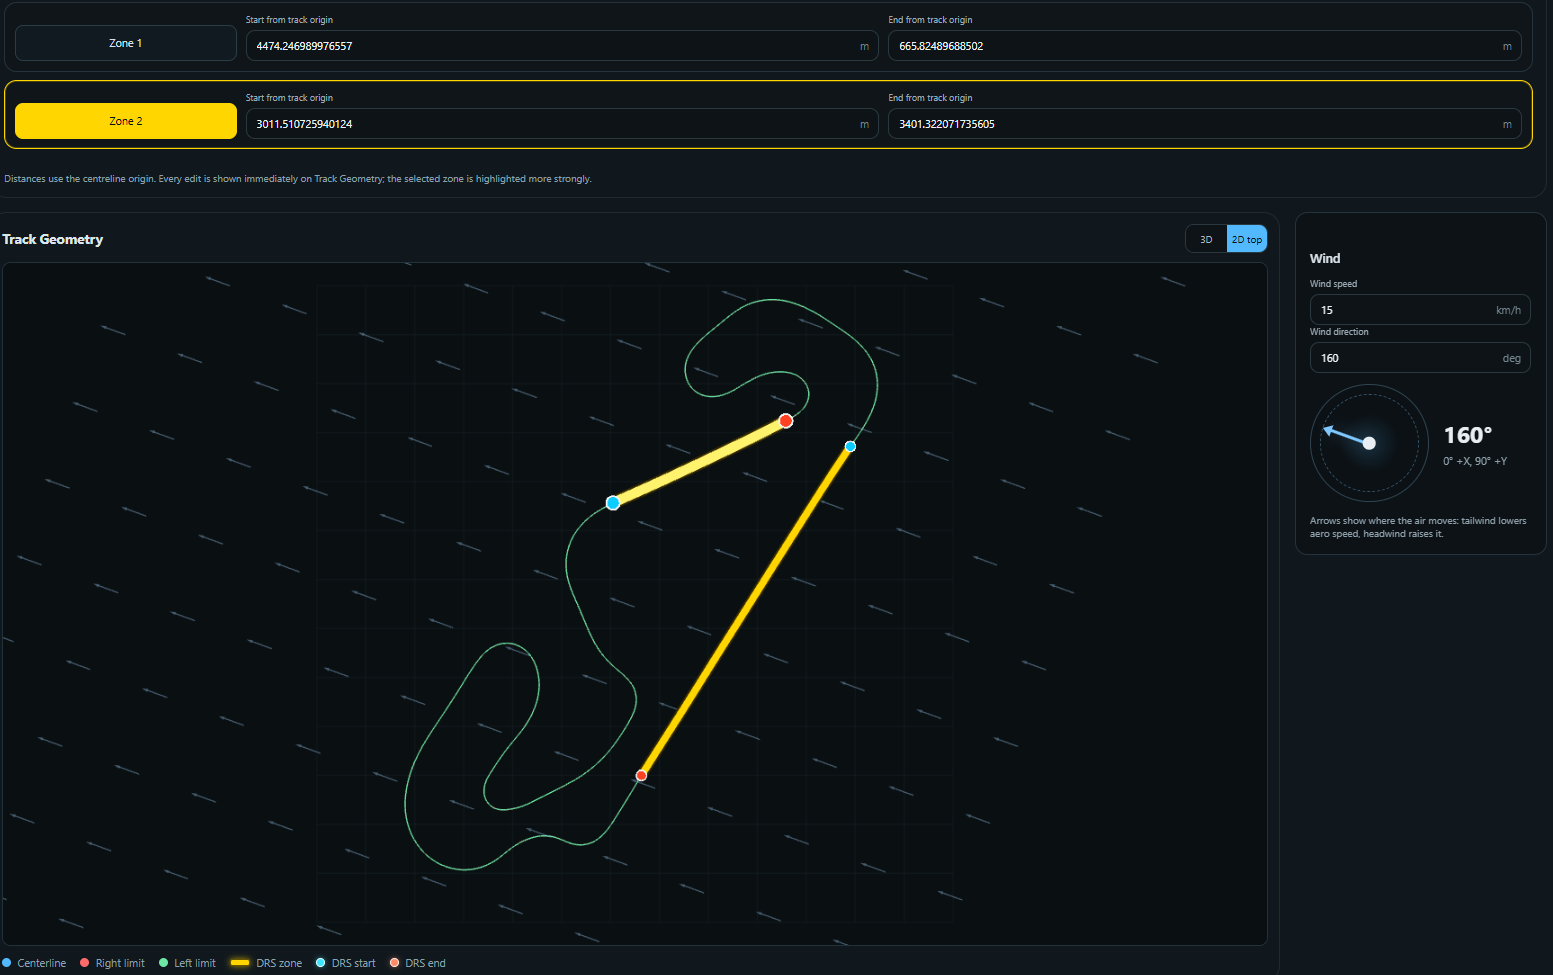The image size is (1553, 975).
Task: Click the Wind speed label
Action: [1334, 284]
